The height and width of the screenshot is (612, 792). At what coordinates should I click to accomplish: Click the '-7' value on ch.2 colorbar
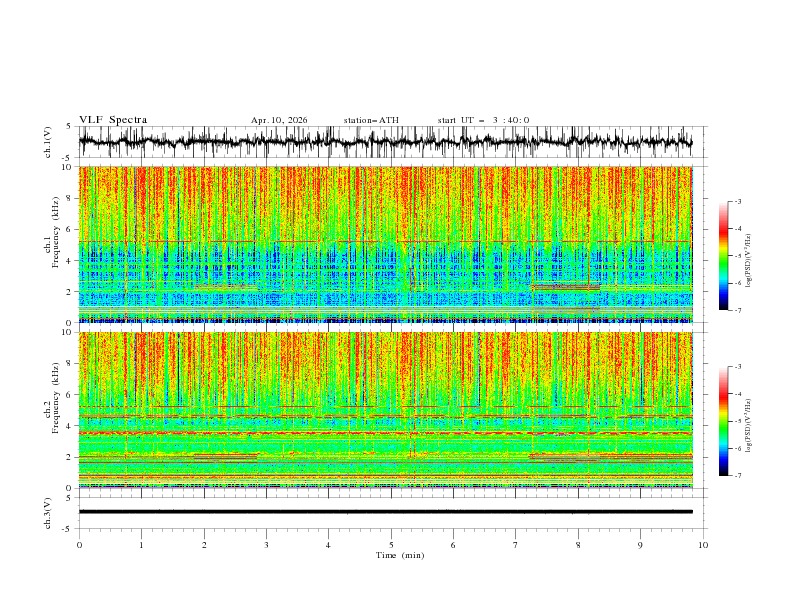pyautogui.click(x=737, y=475)
